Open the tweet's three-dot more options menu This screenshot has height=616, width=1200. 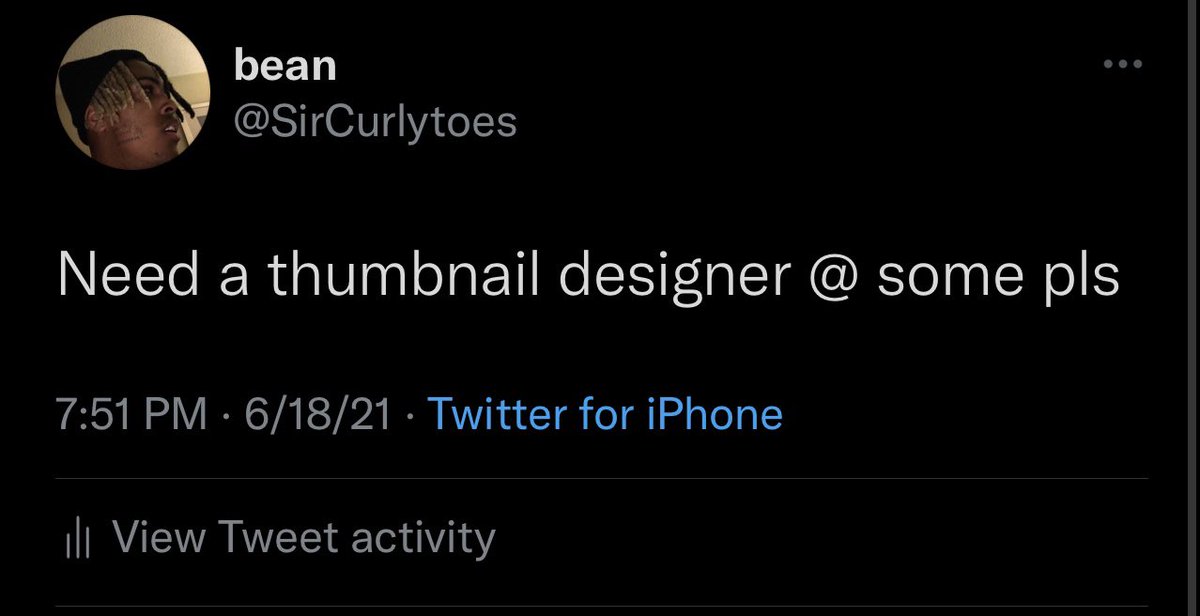1122,66
